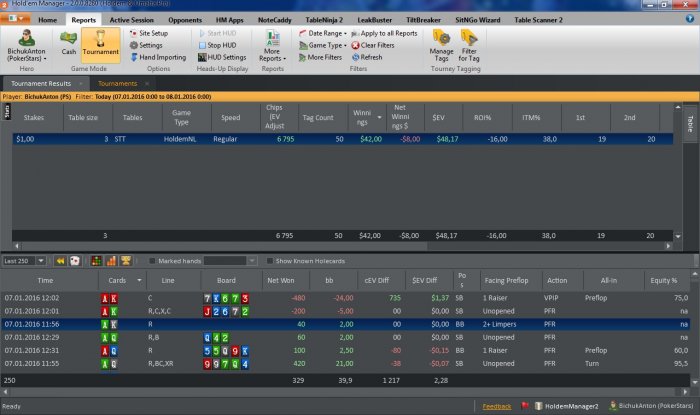The width and height of the screenshot is (700, 415).
Task: Switch game mode to Cash
Action: pyautogui.click(x=68, y=43)
